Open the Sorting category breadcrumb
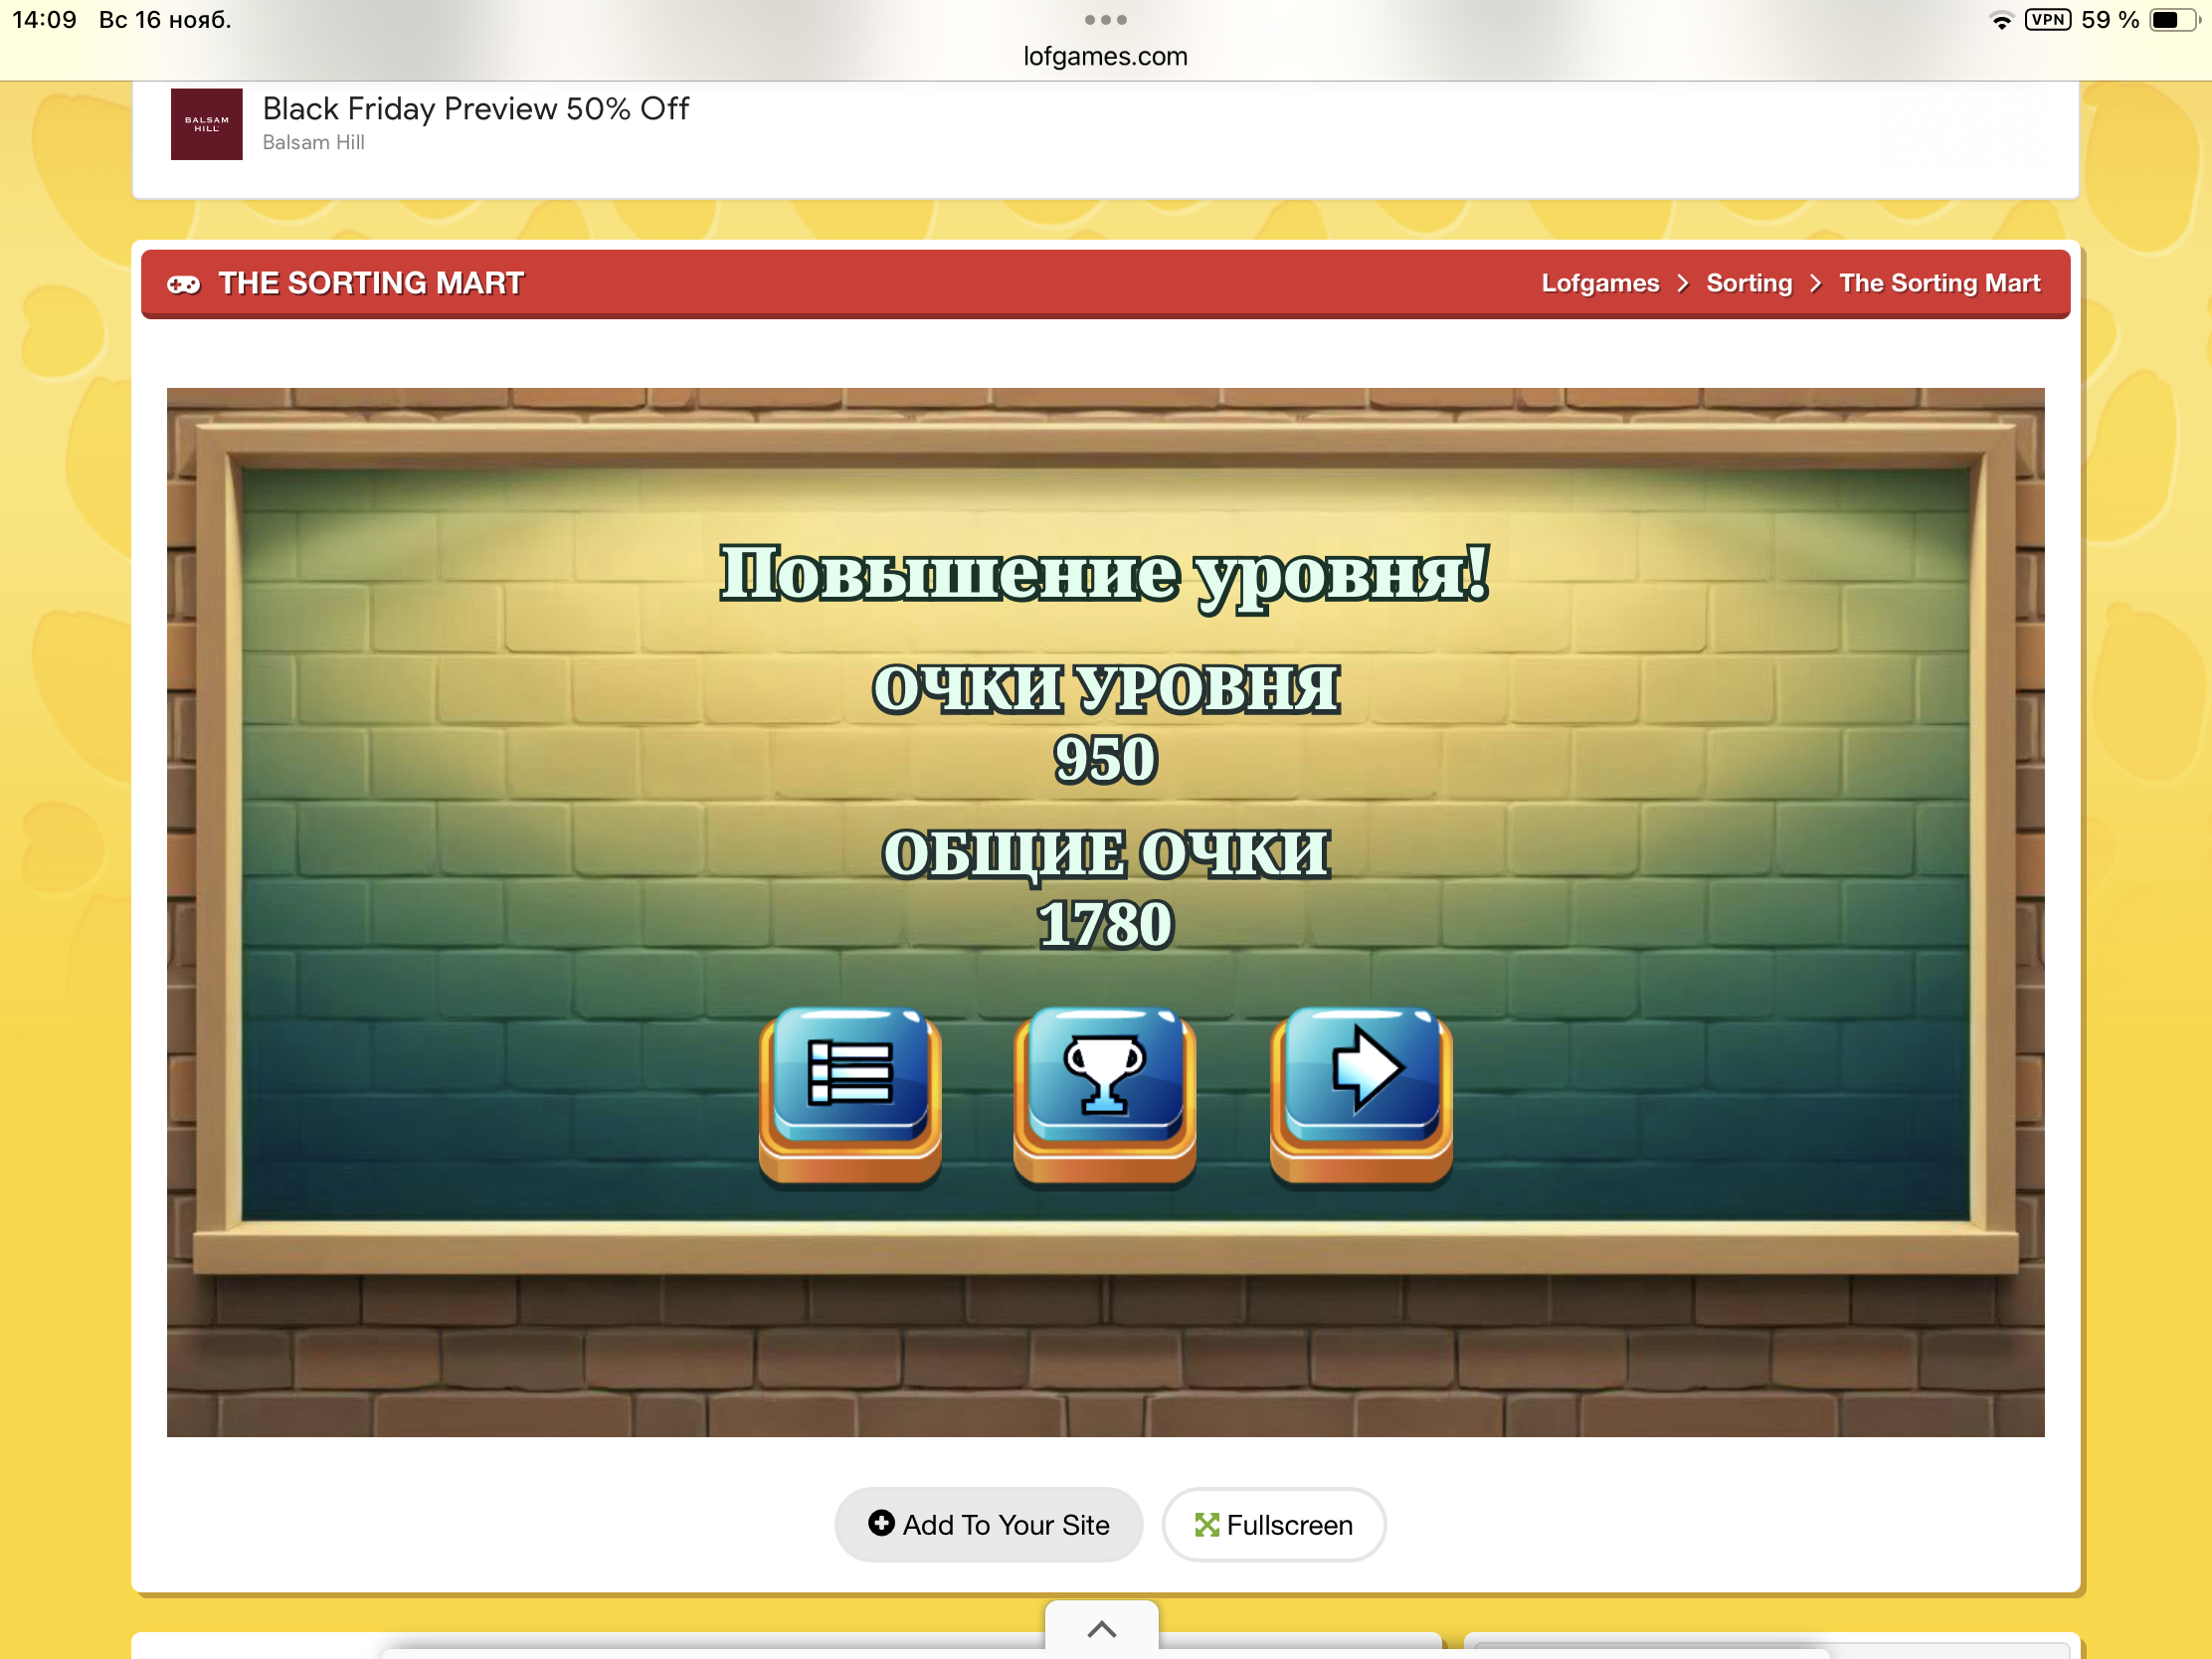The image size is (2212, 1659). (1748, 284)
